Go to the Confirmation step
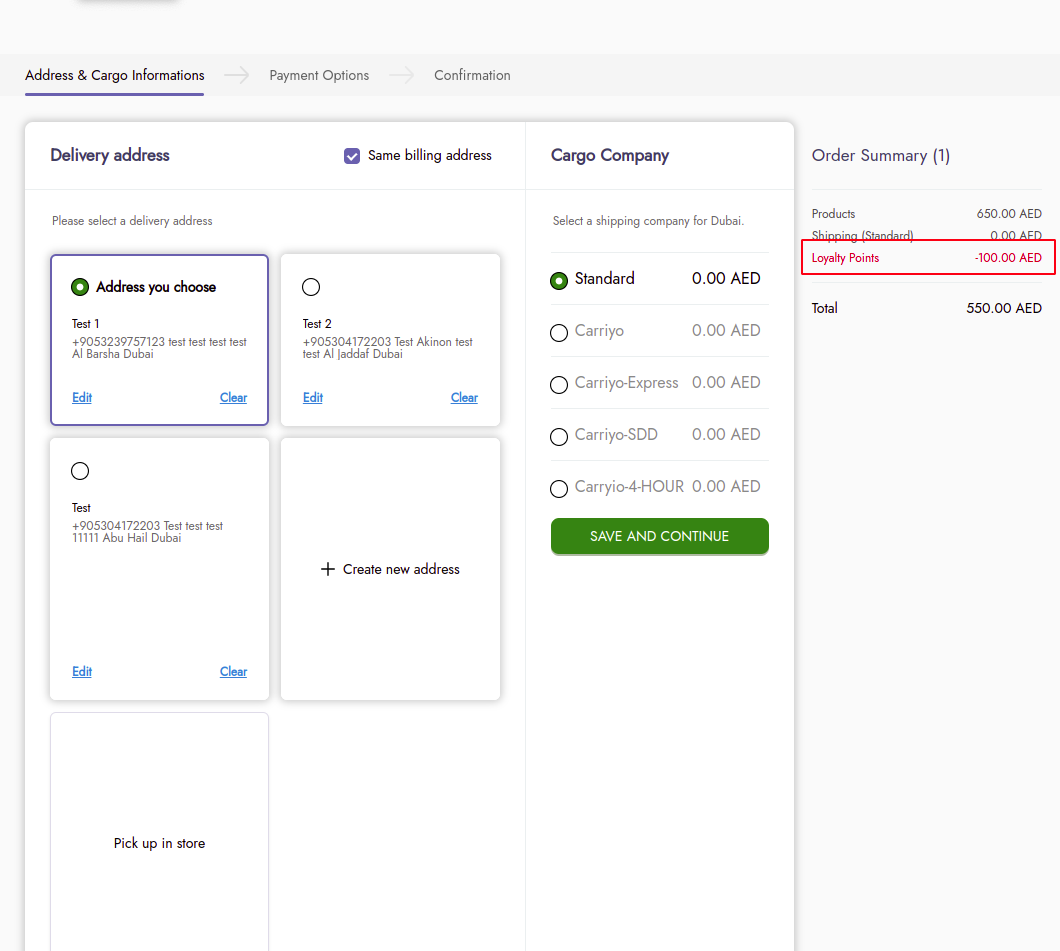The image size is (1060, 951). tap(472, 76)
